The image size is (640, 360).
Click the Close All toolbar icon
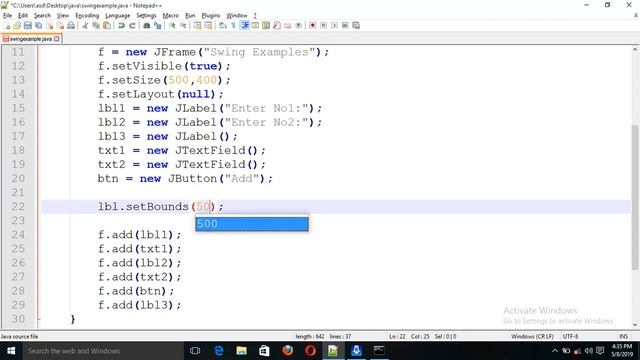[60, 25]
